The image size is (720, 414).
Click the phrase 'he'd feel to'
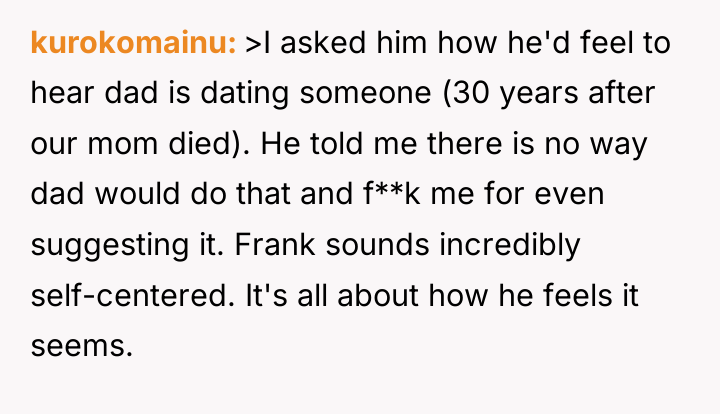click(589, 43)
